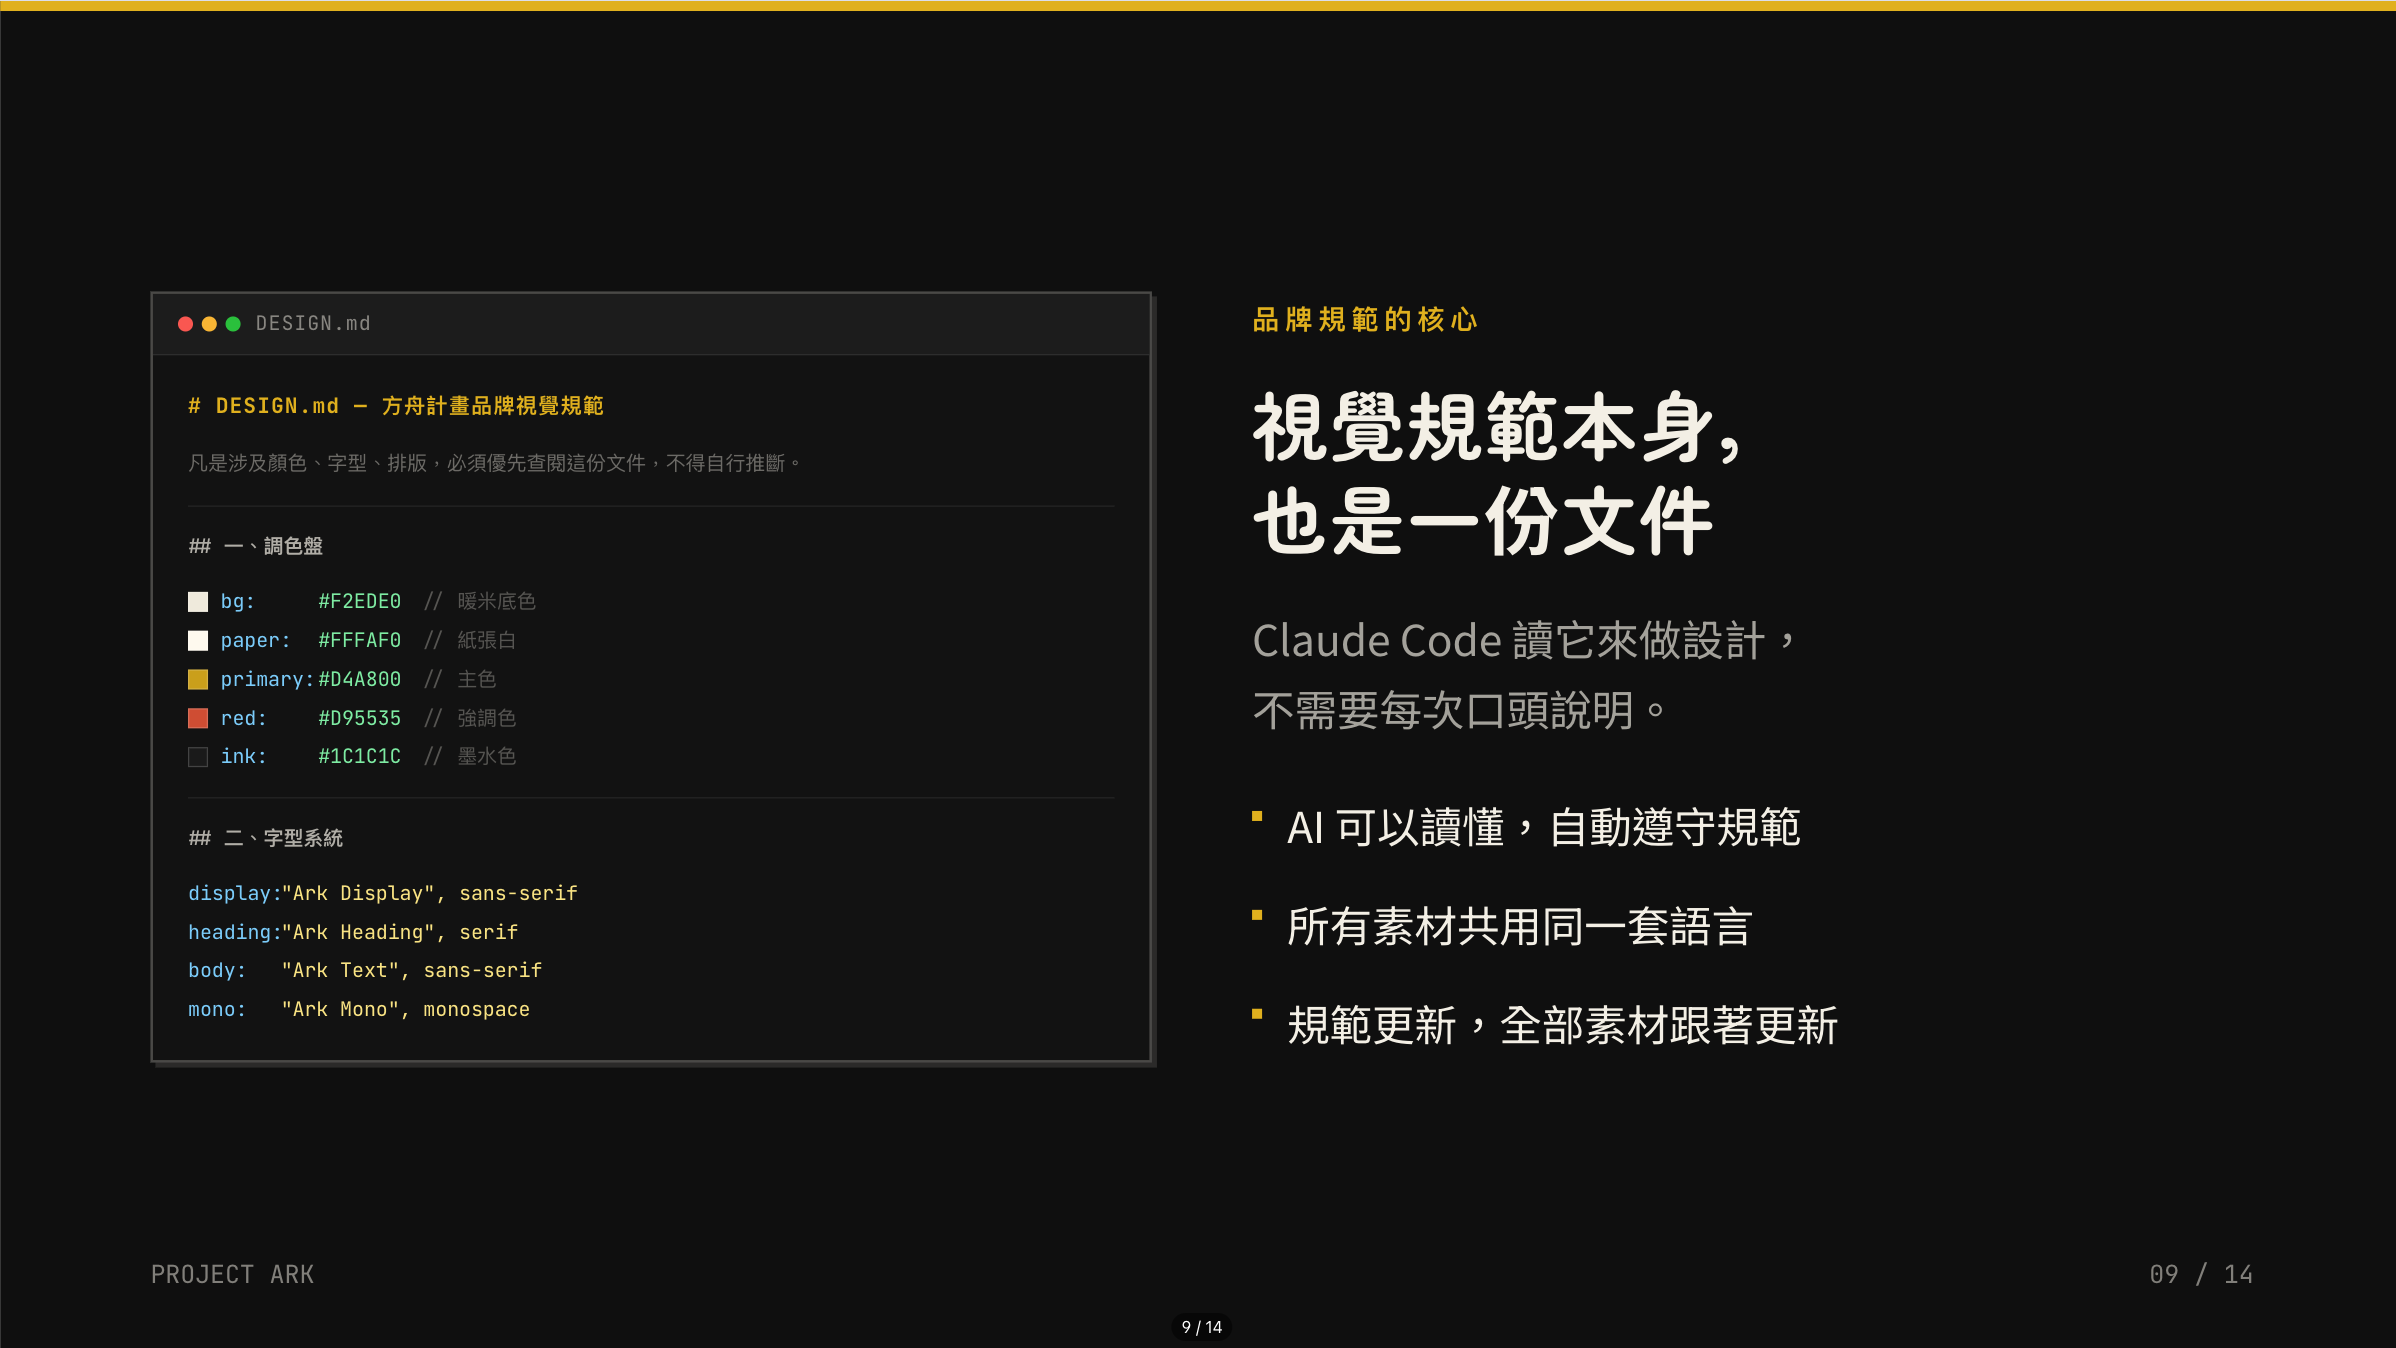Select the primary color swatch #D4A800
2396x1348 pixels.
[x=198, y=679]
